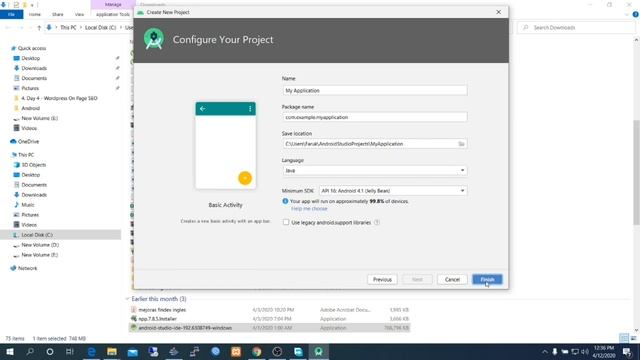Click Local Disk (C:) in the address breadcrumb

(100, 27)
